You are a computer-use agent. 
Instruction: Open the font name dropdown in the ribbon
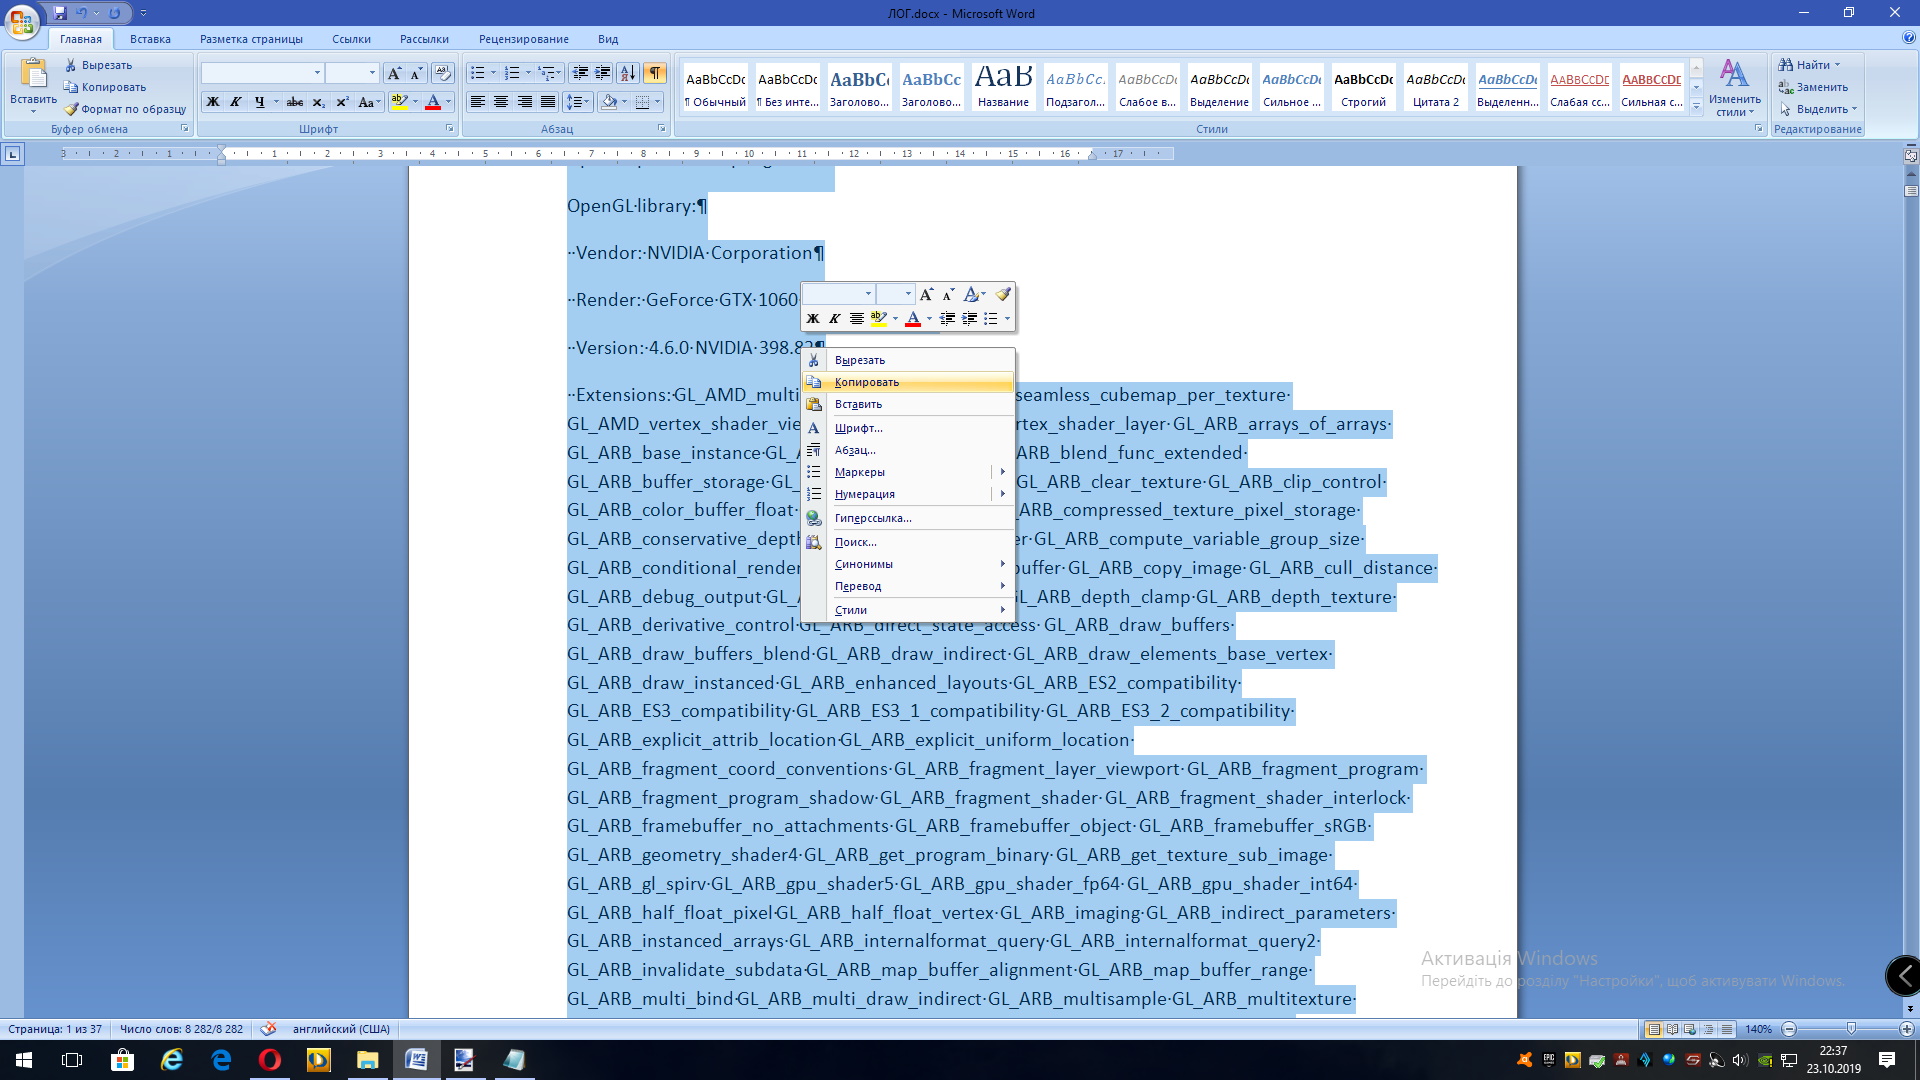click(x=317, y=73)
